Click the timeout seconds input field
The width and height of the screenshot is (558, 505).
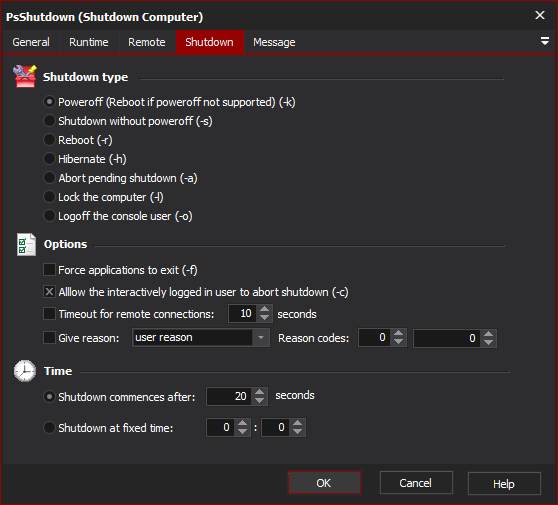click(x=243, y=313)
